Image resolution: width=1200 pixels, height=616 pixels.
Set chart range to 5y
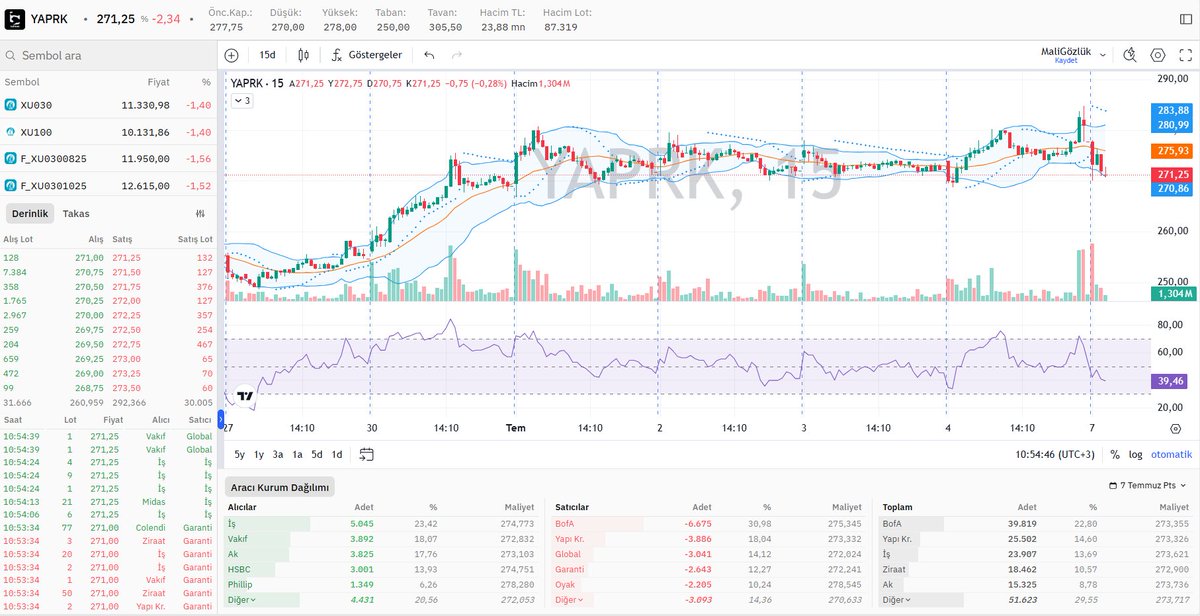pos(240,454)
